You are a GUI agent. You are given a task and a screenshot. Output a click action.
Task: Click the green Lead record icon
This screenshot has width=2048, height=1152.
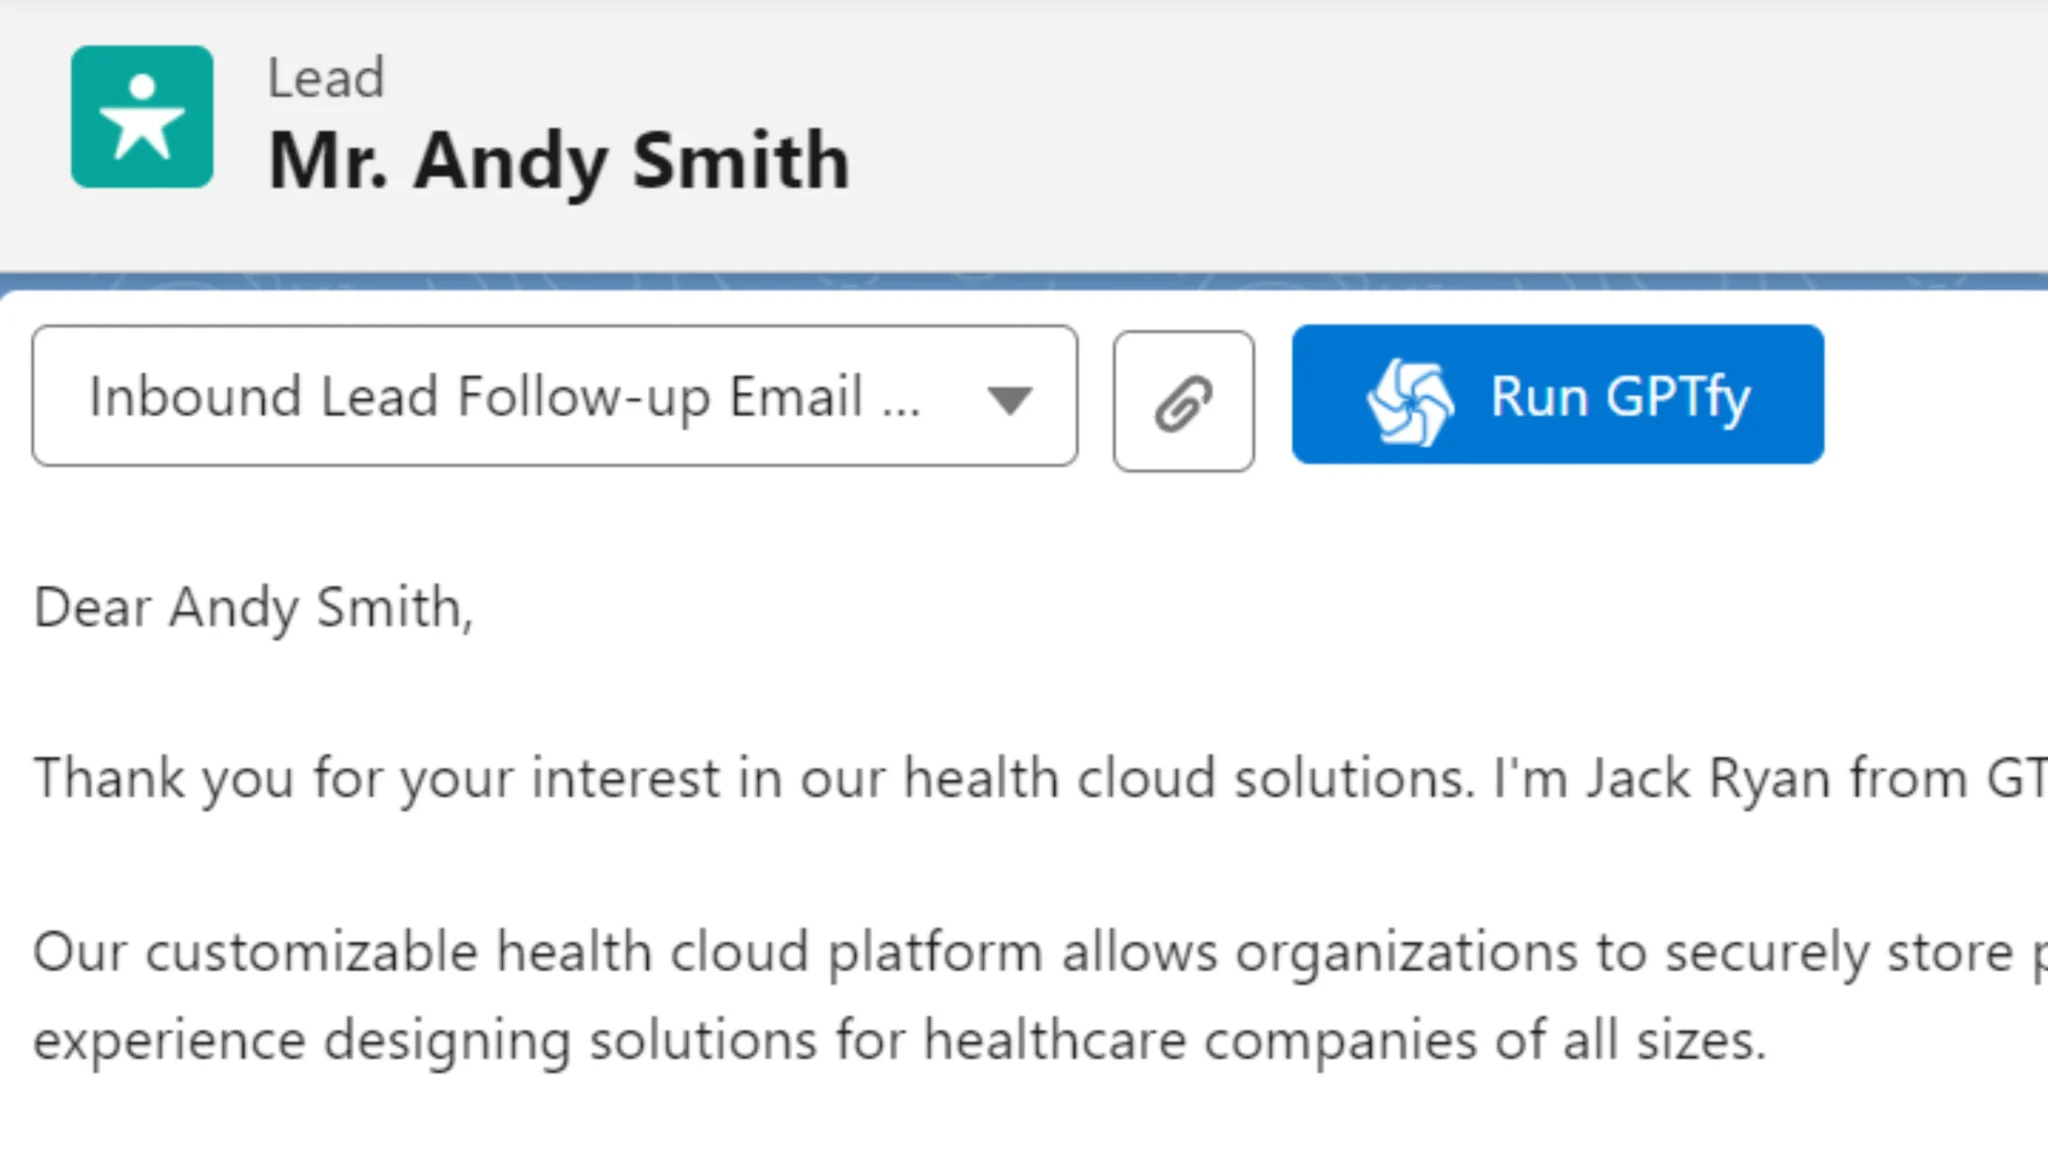[x=142, y=116]
